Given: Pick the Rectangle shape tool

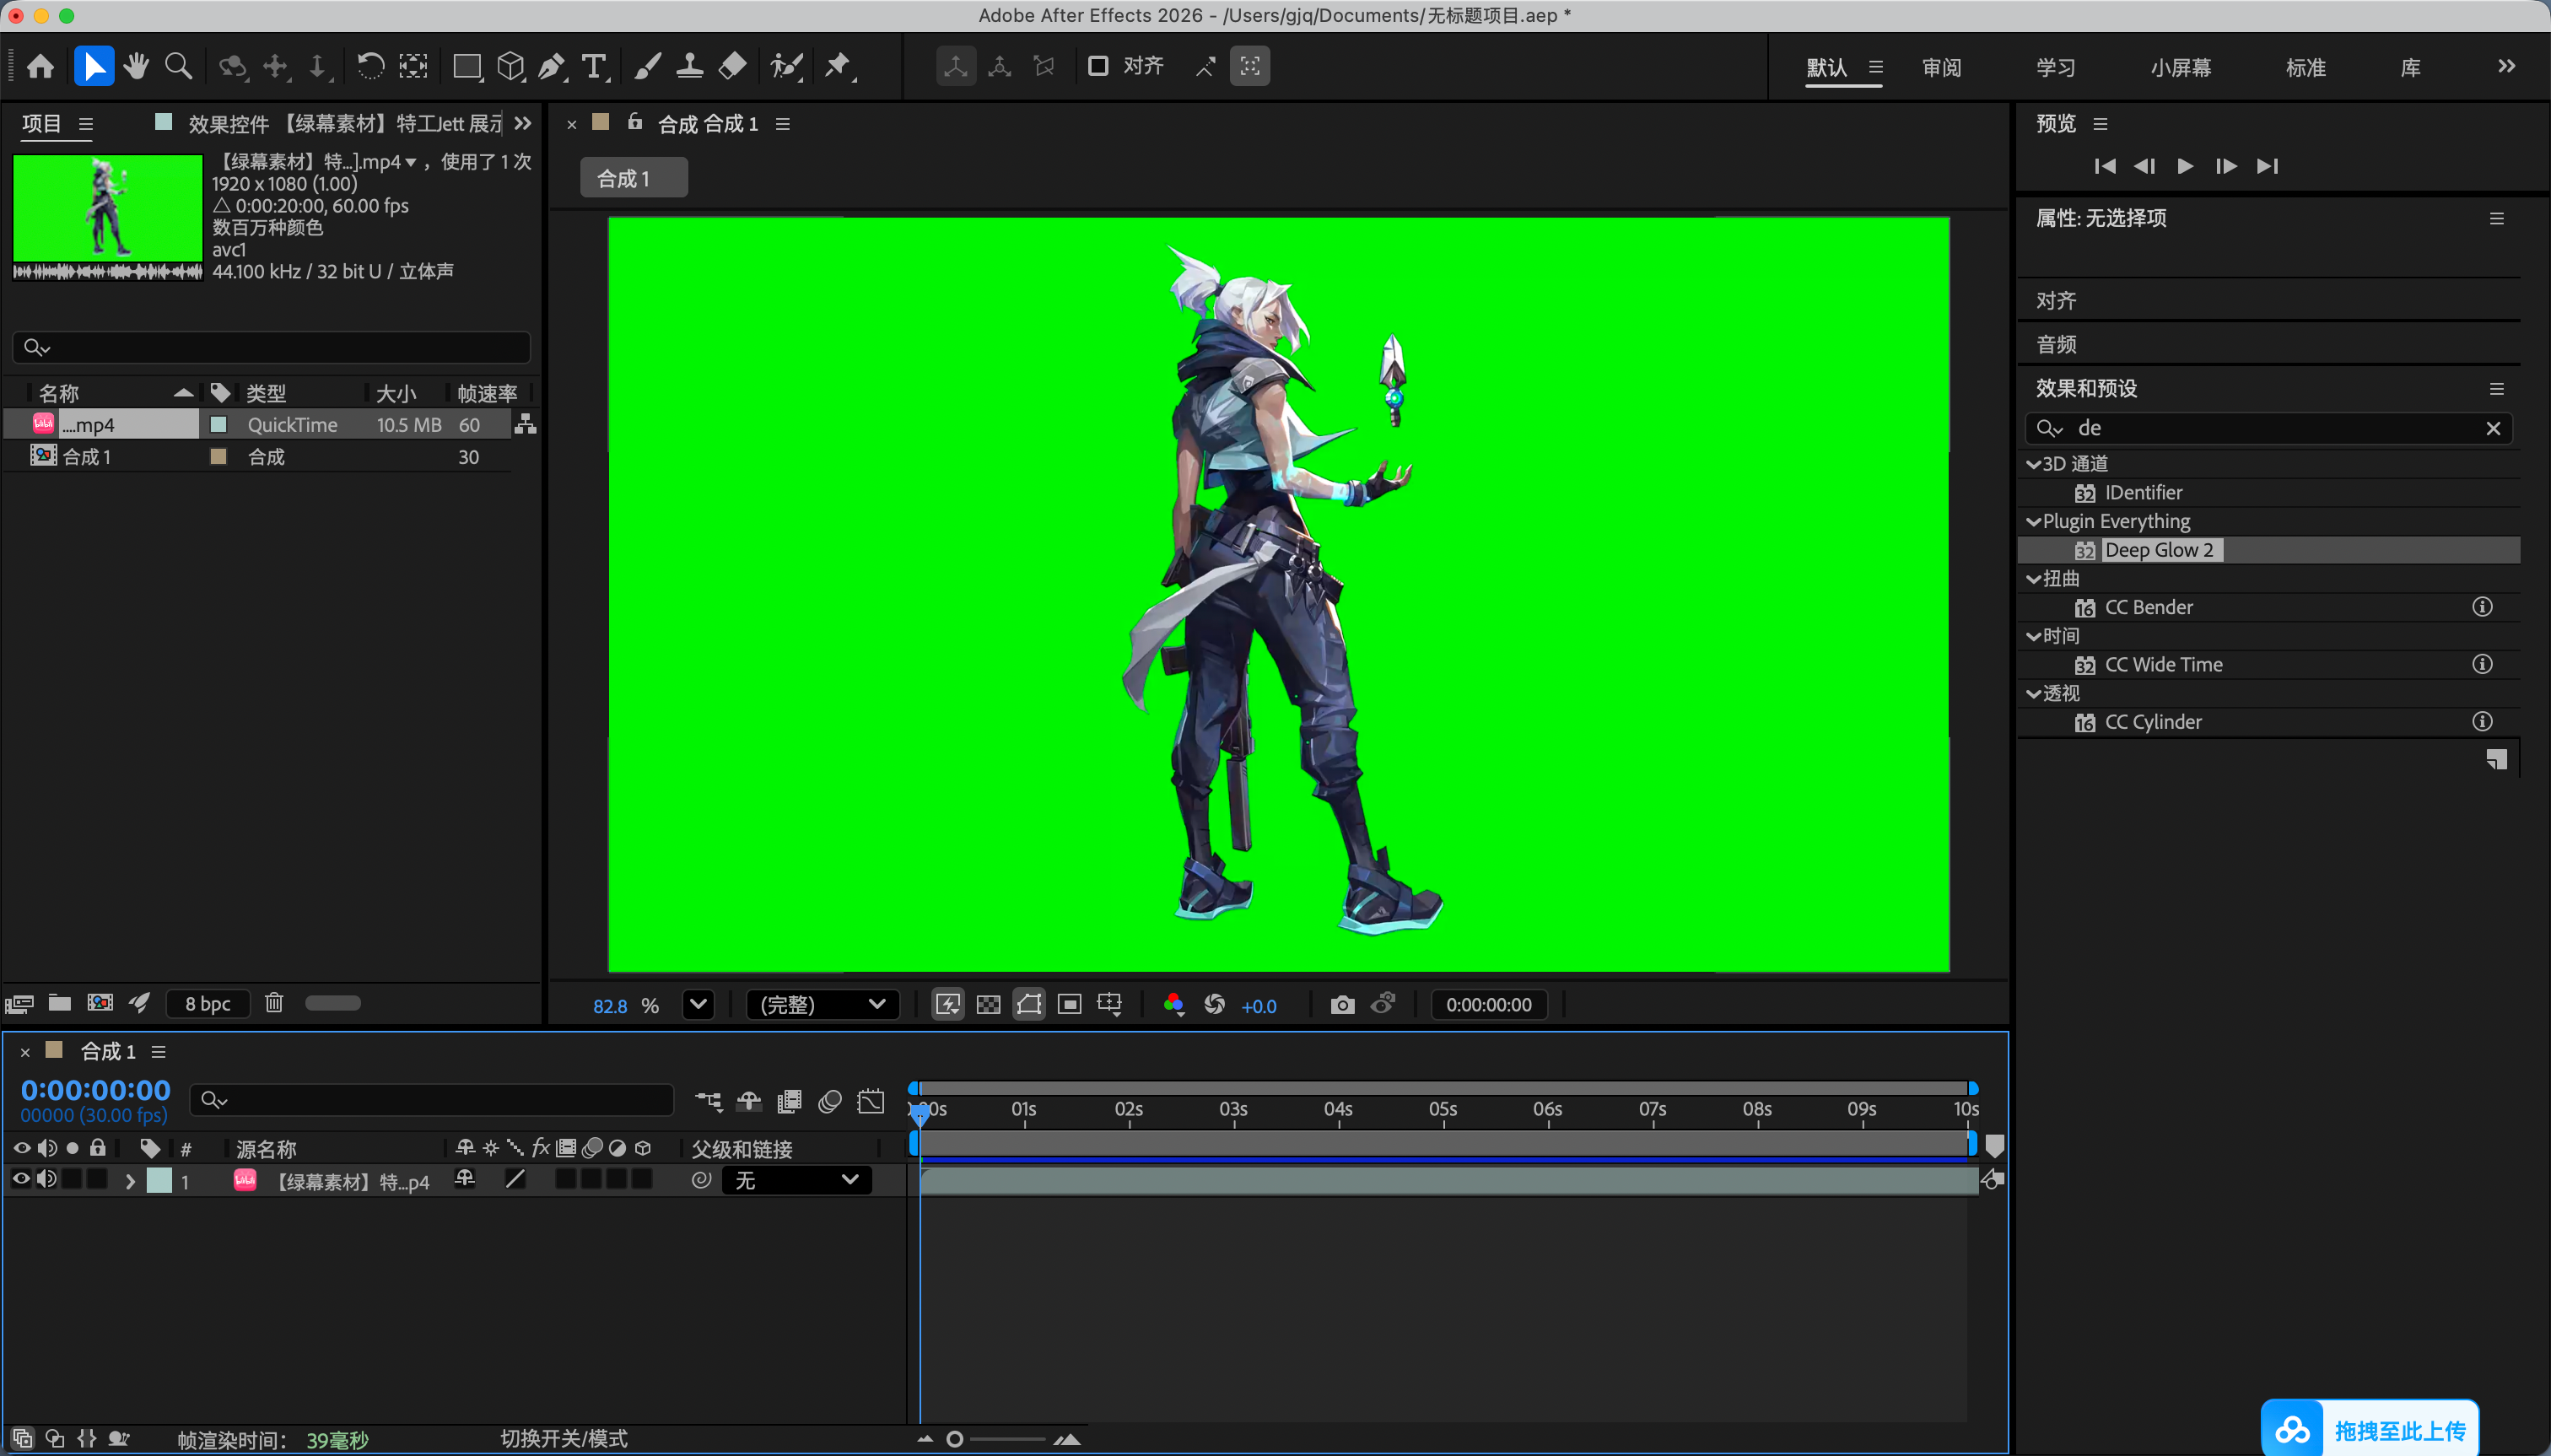Looking at the screenshot, I should point(467,67).
